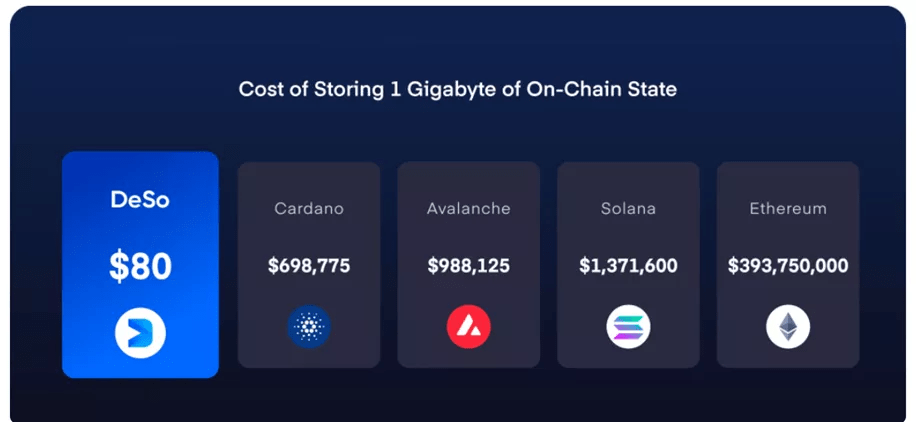Viewport: 916px width, 422px height.
Task: Click the Cardano $698,775 cost
Action: (x=309, y=266)
